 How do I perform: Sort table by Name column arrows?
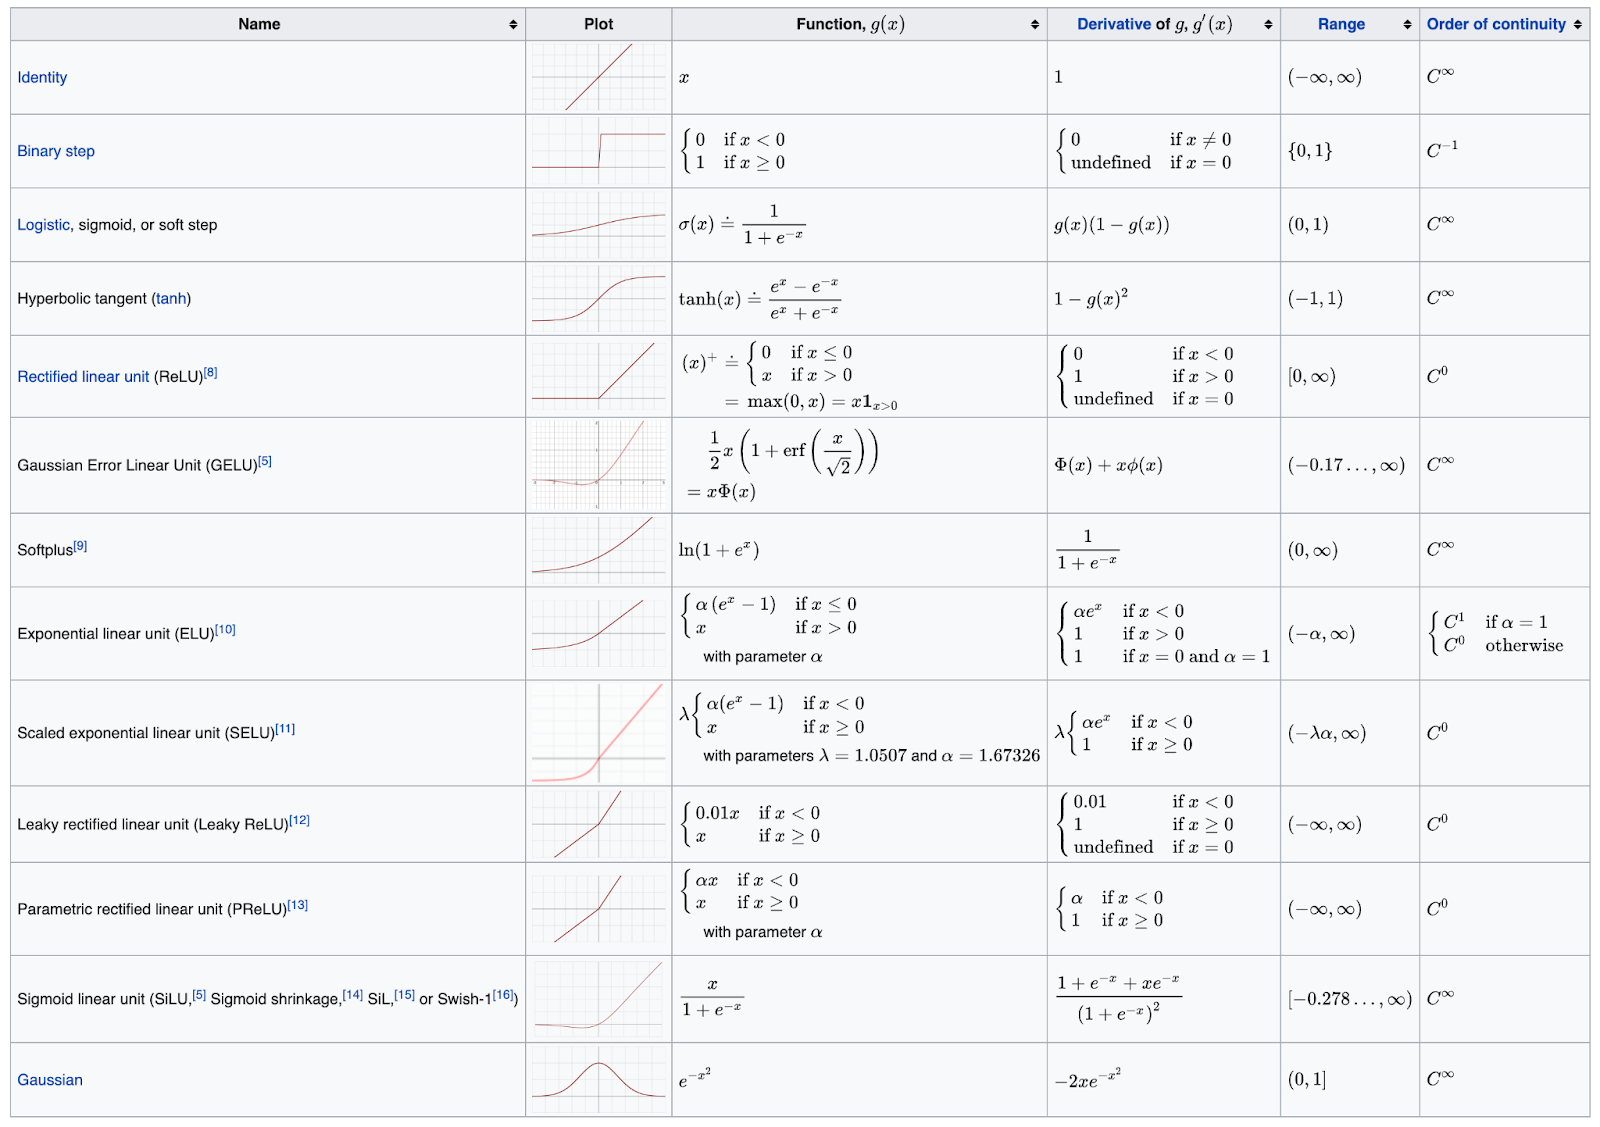point(513,25)
